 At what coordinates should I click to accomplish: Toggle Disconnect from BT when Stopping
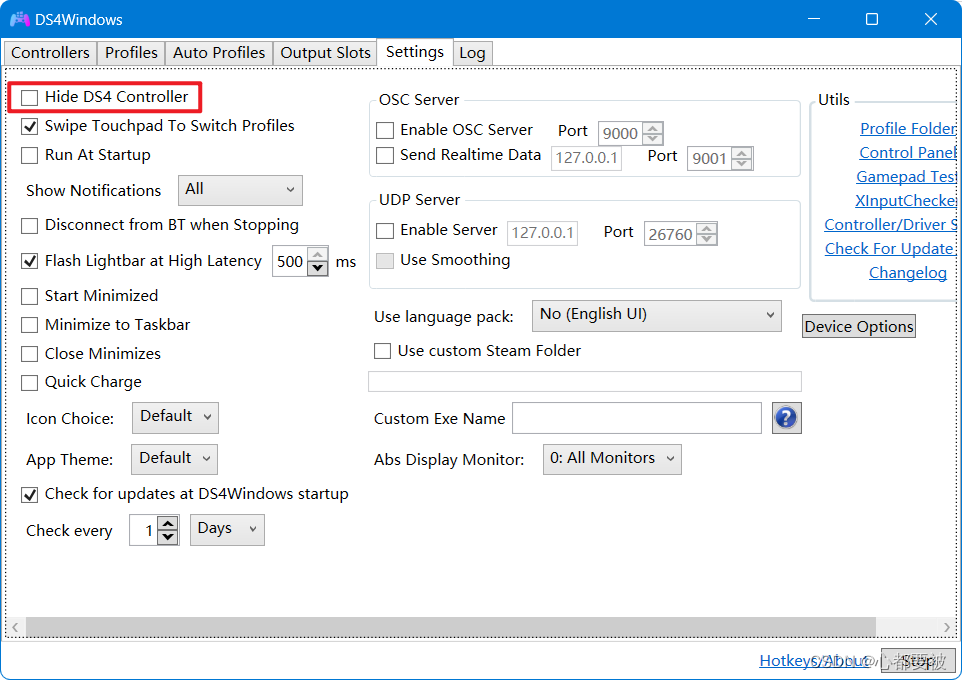29,226
